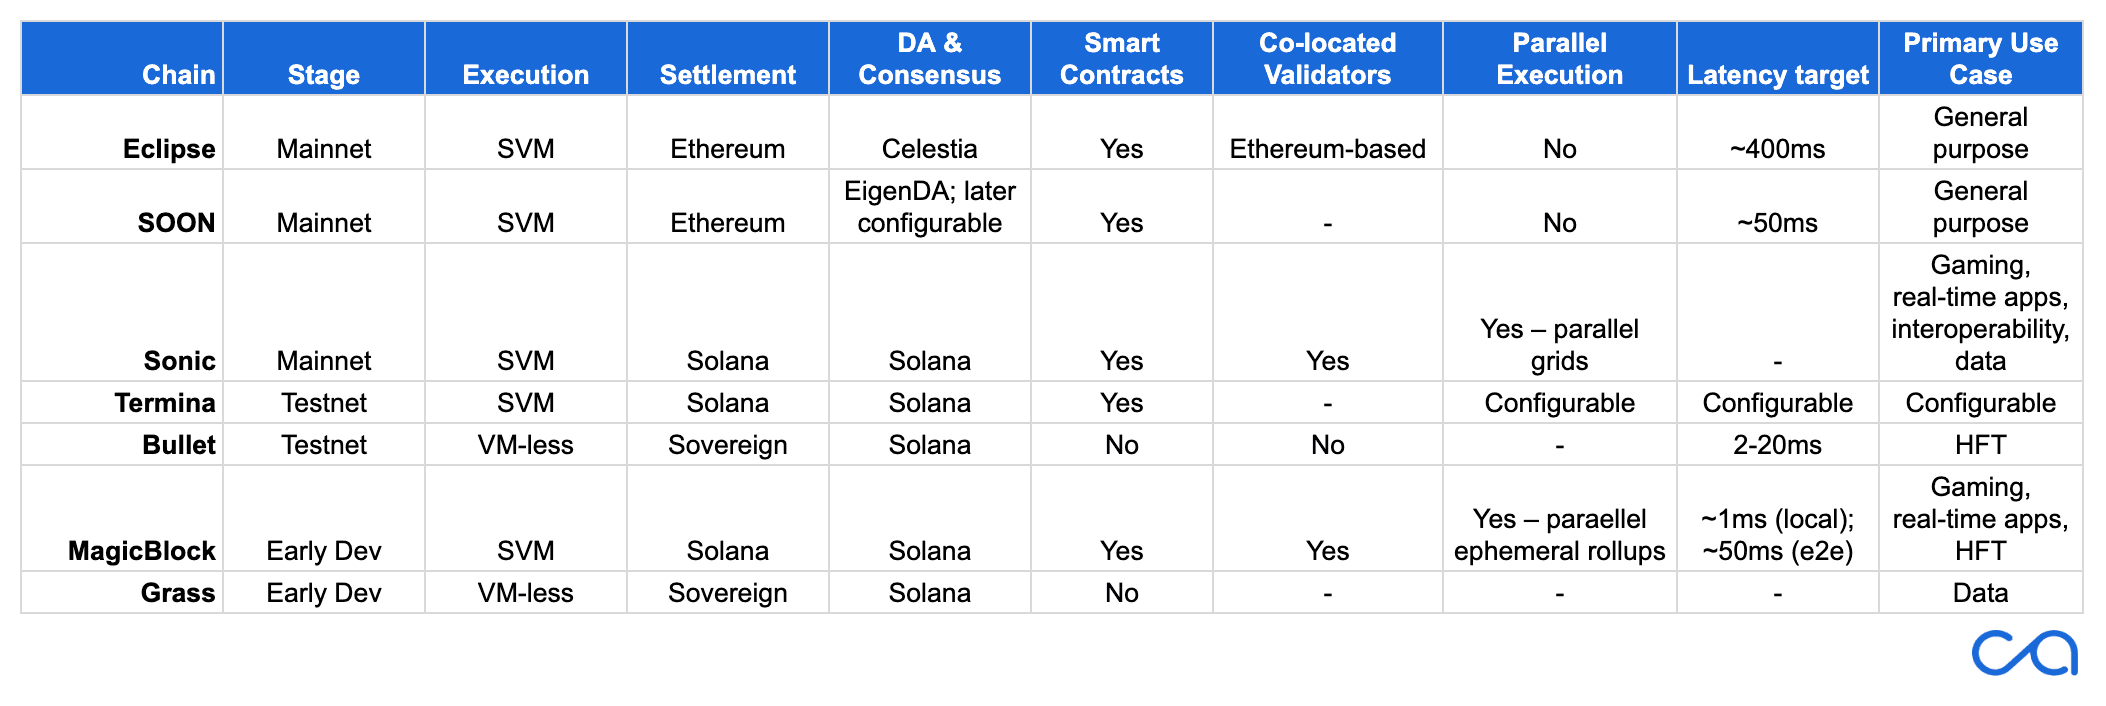
Task: Select the ~1ms (local); ~50ms (e2e) cell
Action: (1777, 518)
